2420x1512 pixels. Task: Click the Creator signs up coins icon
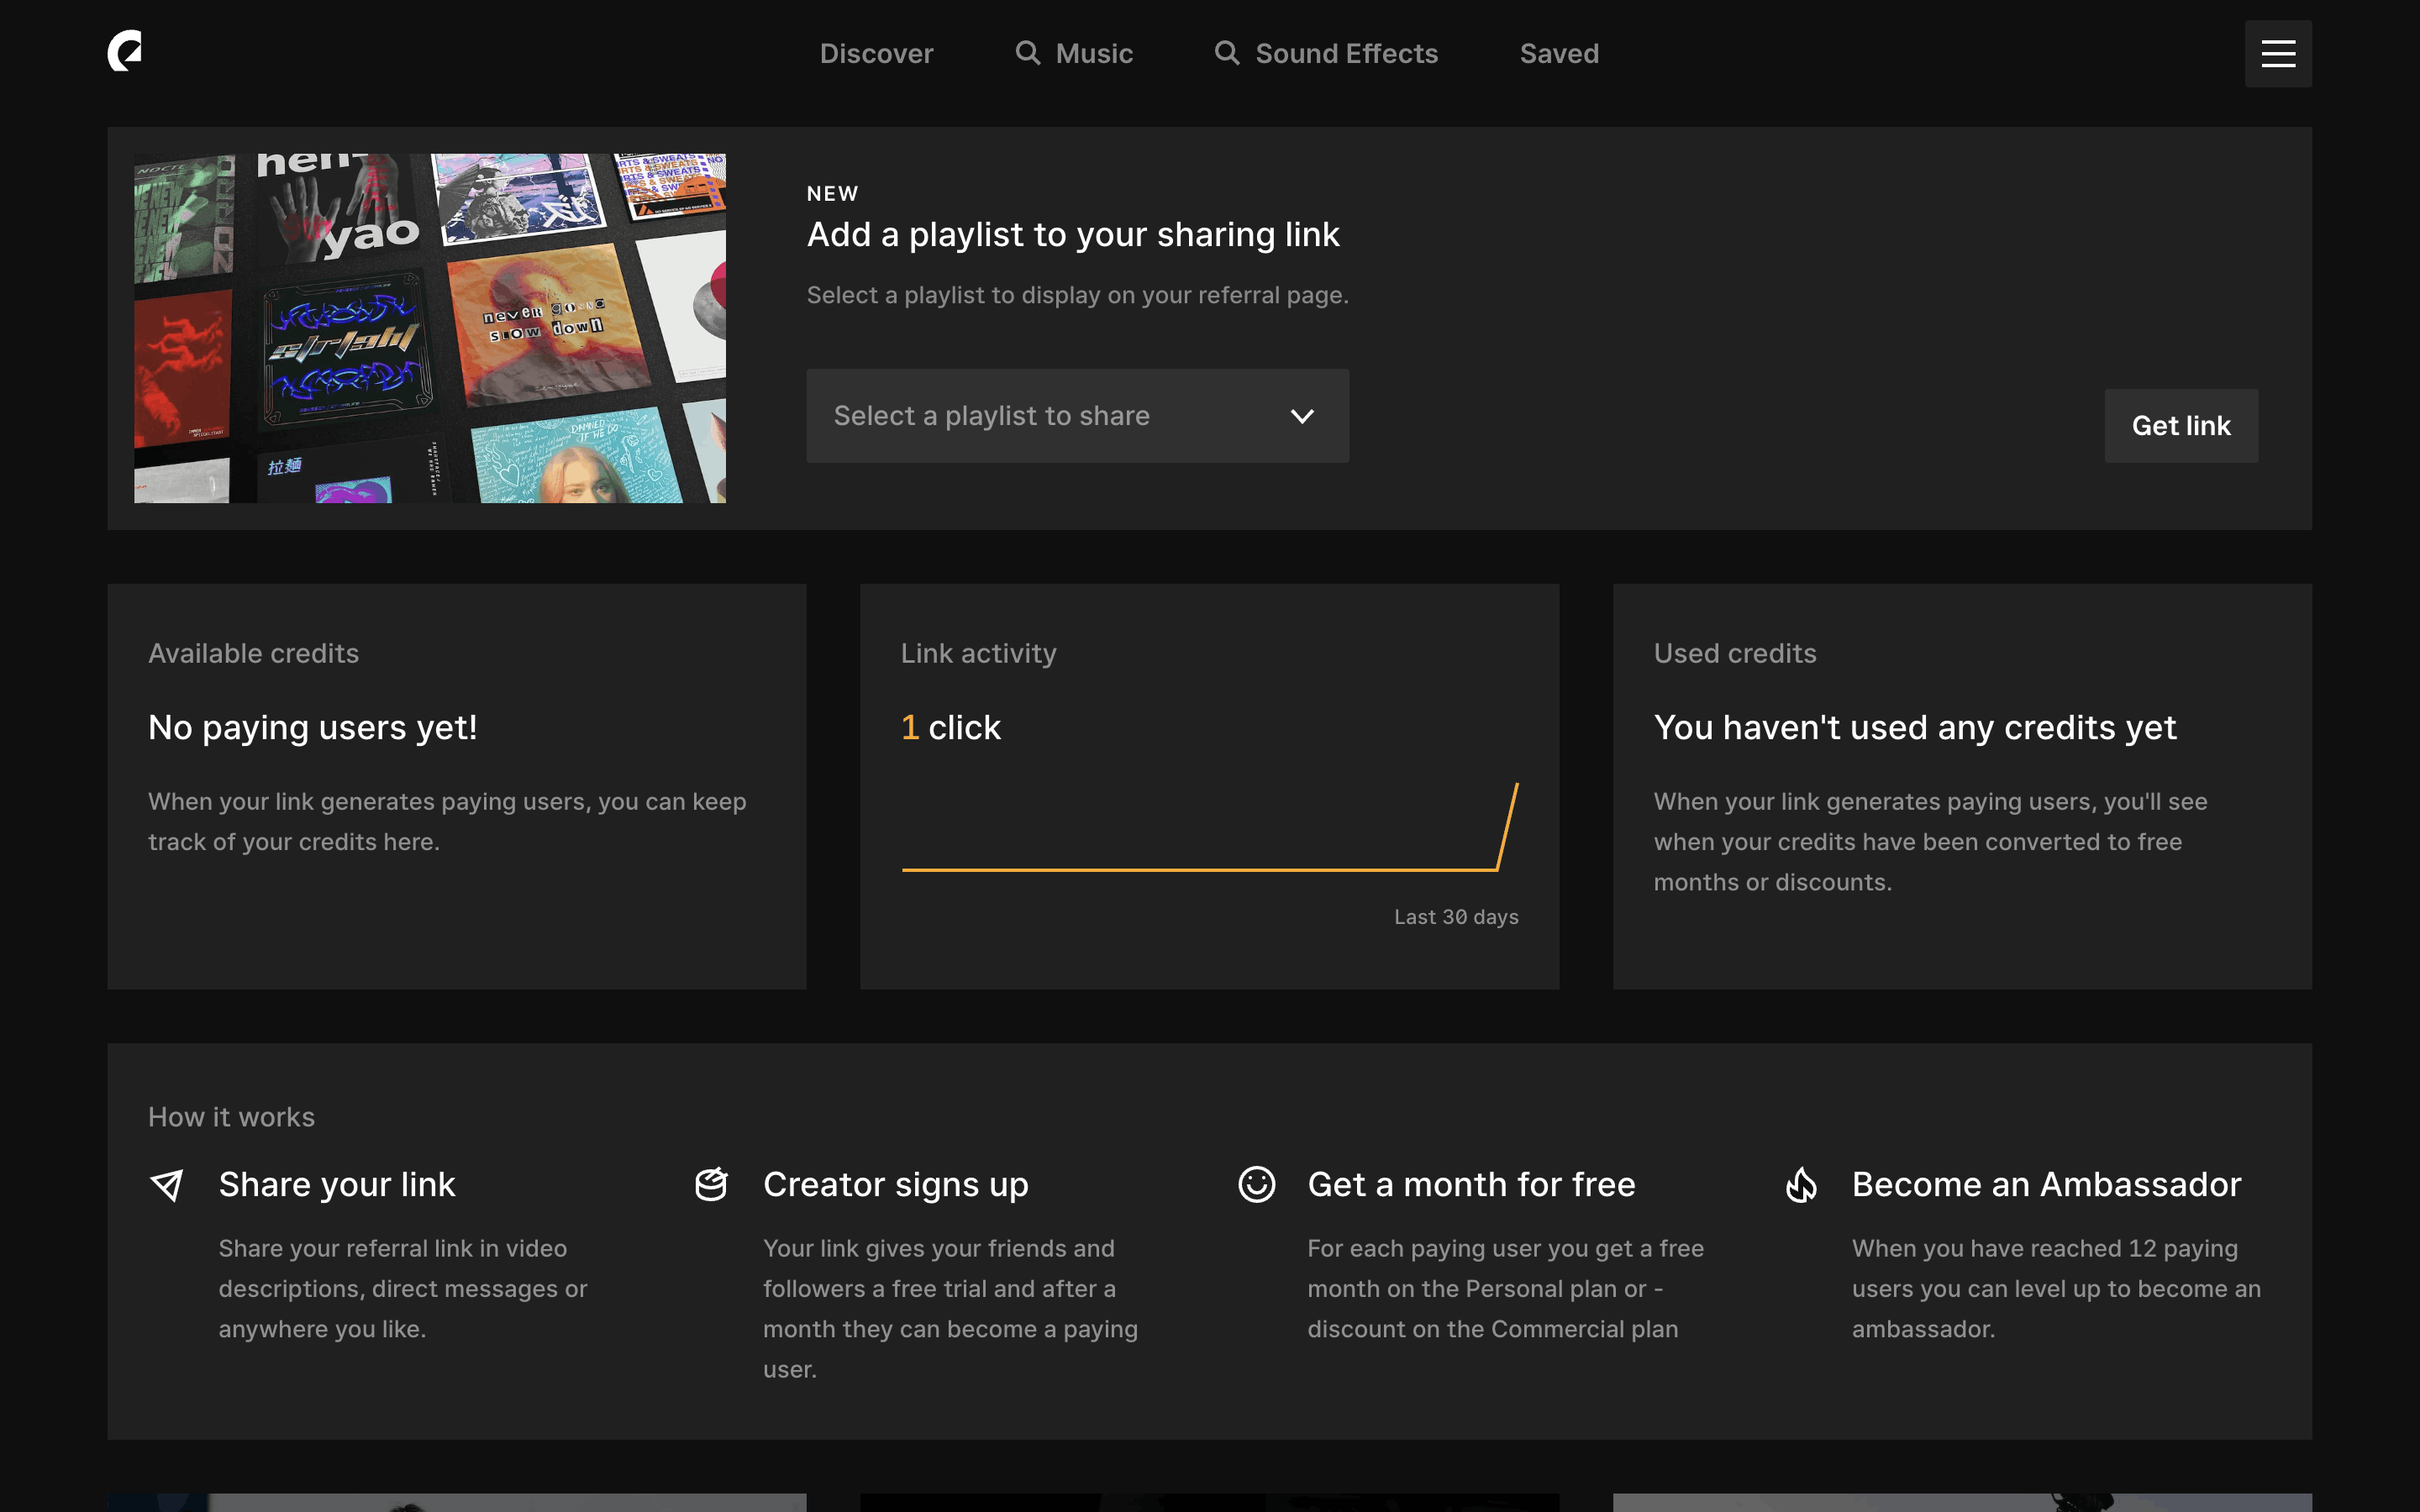[x=711, y=1185]
